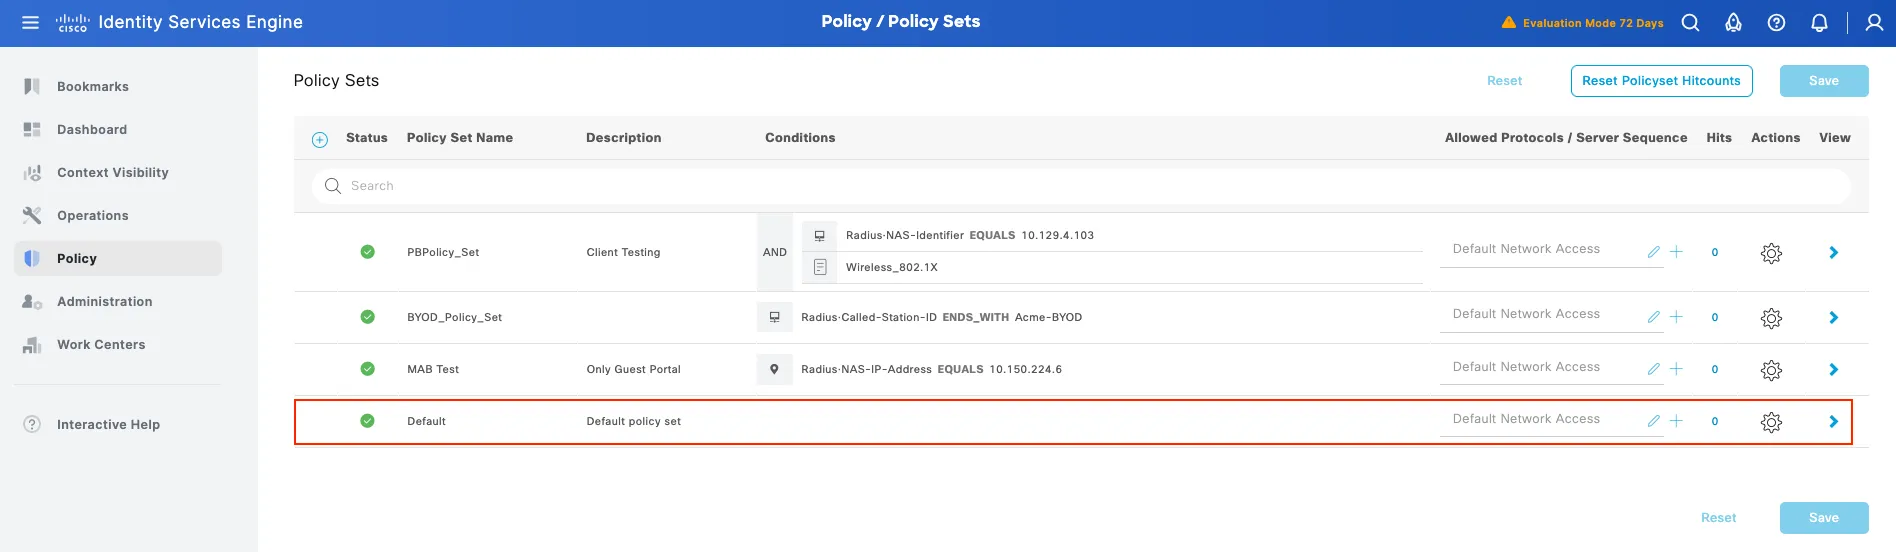
Task: Expand Default policy set view arrow
Action: pos(1833,422)
